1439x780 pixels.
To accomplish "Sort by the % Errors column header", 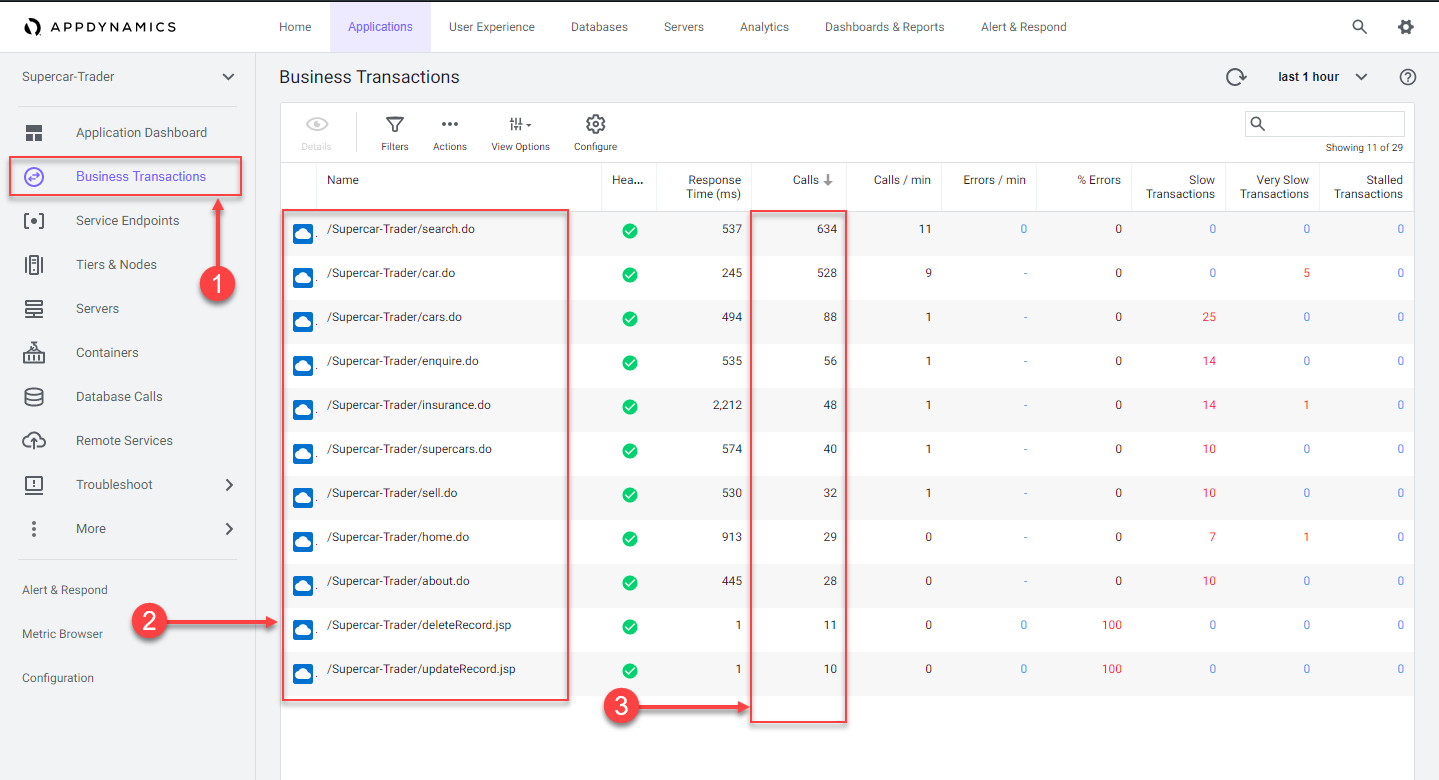I will point(1099,180).
